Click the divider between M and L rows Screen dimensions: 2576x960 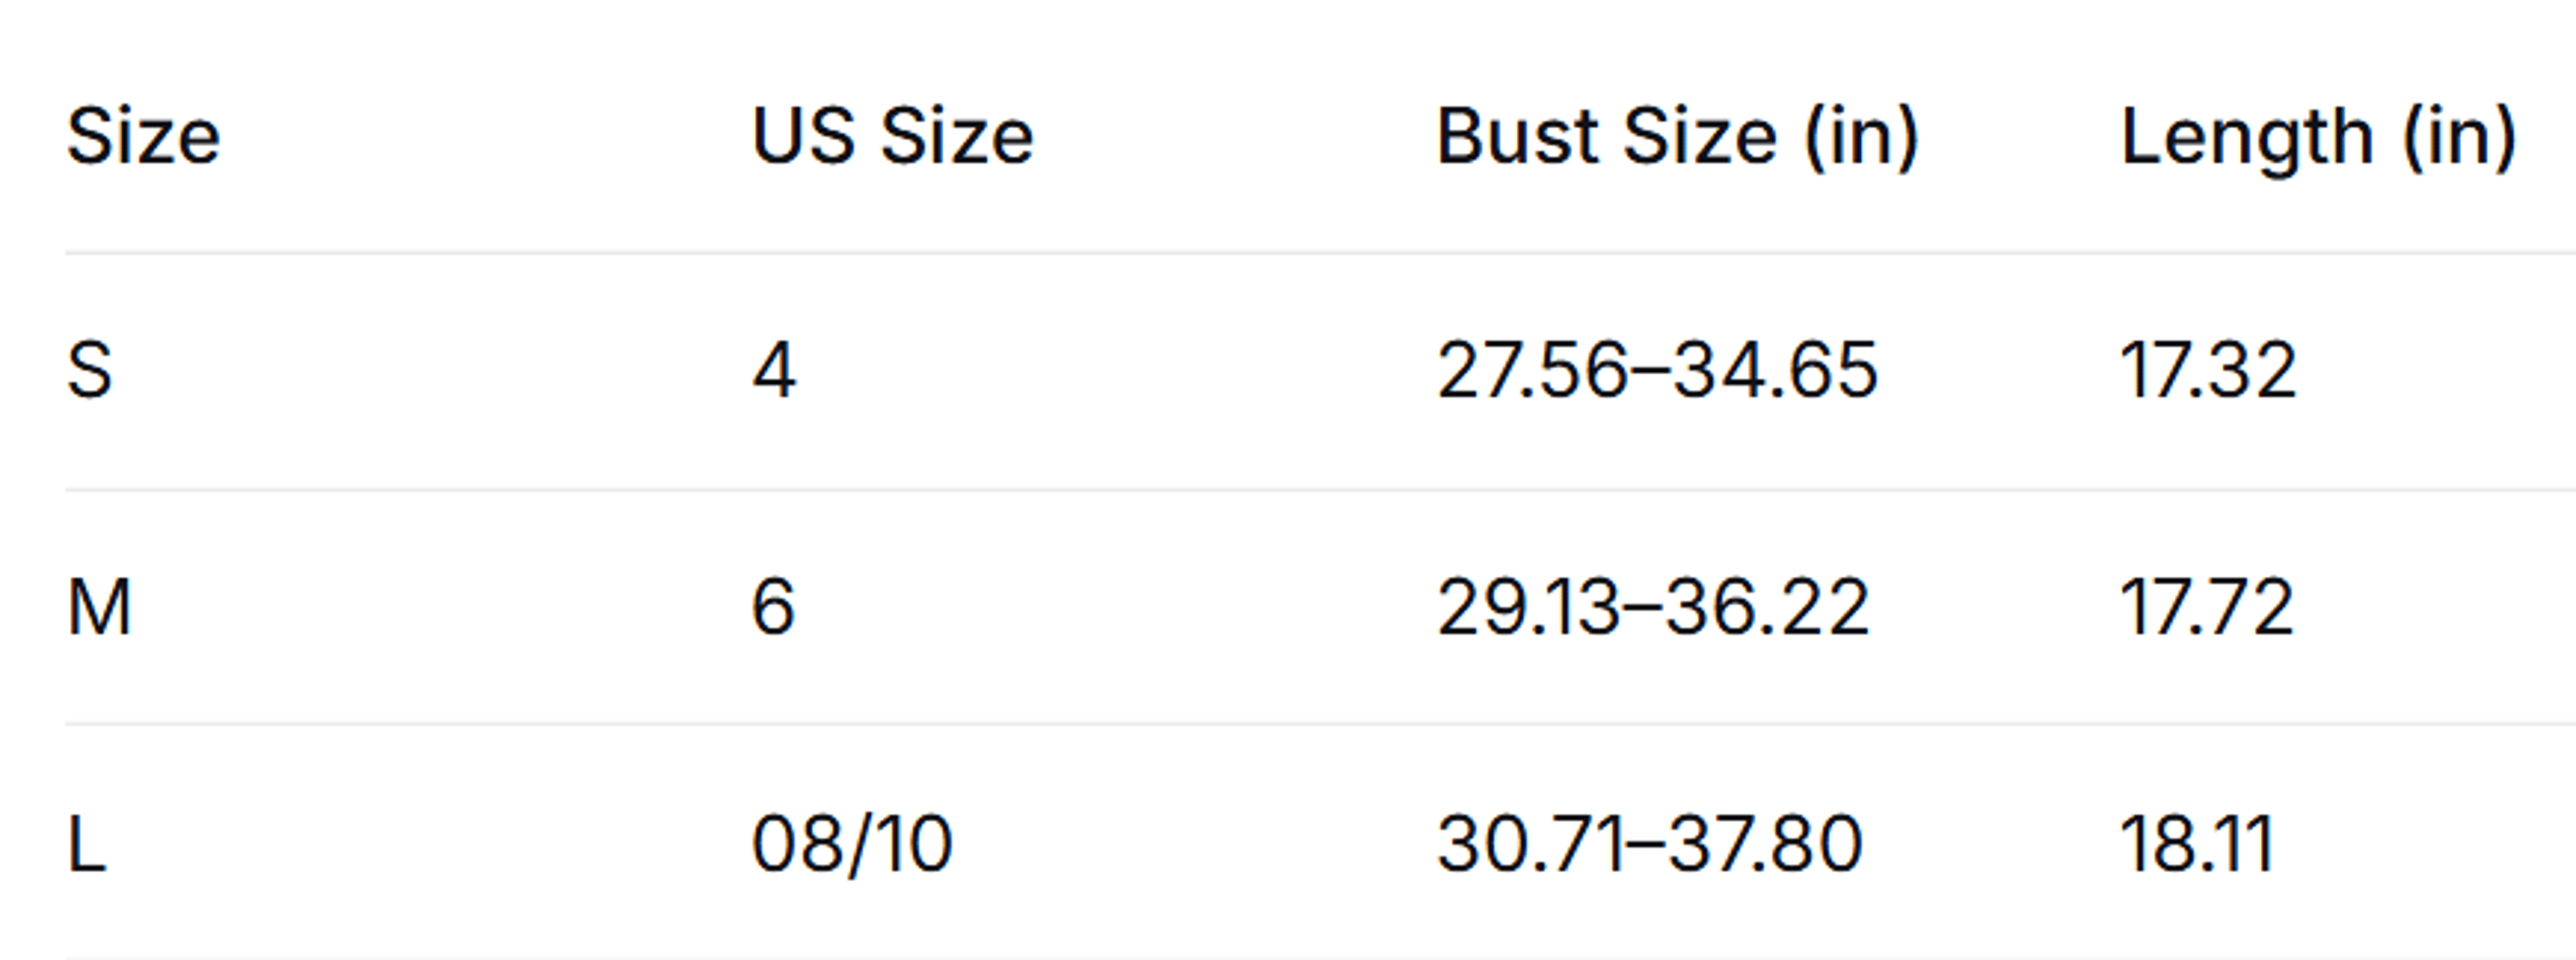point(1321,723)
